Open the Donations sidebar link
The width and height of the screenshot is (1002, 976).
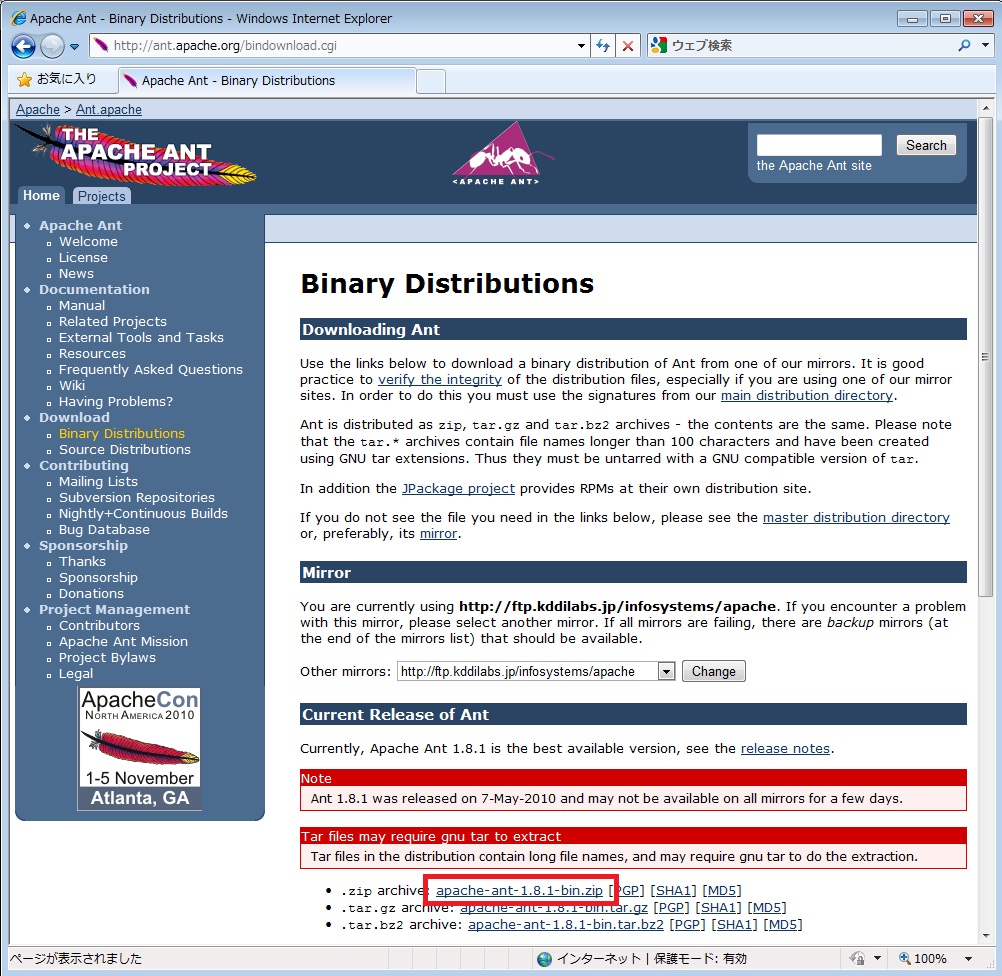[91, 593]
